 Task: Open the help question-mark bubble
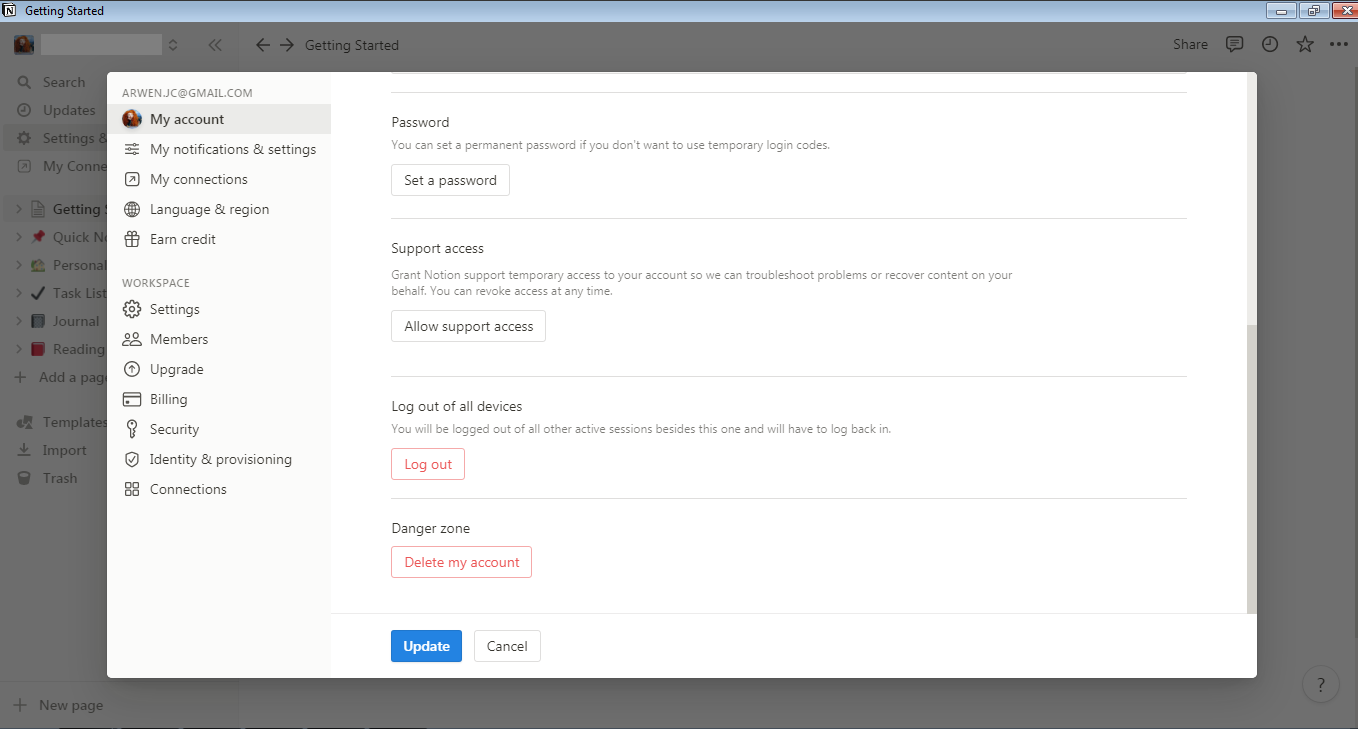pyautogui.click(x=1321, y=684)
